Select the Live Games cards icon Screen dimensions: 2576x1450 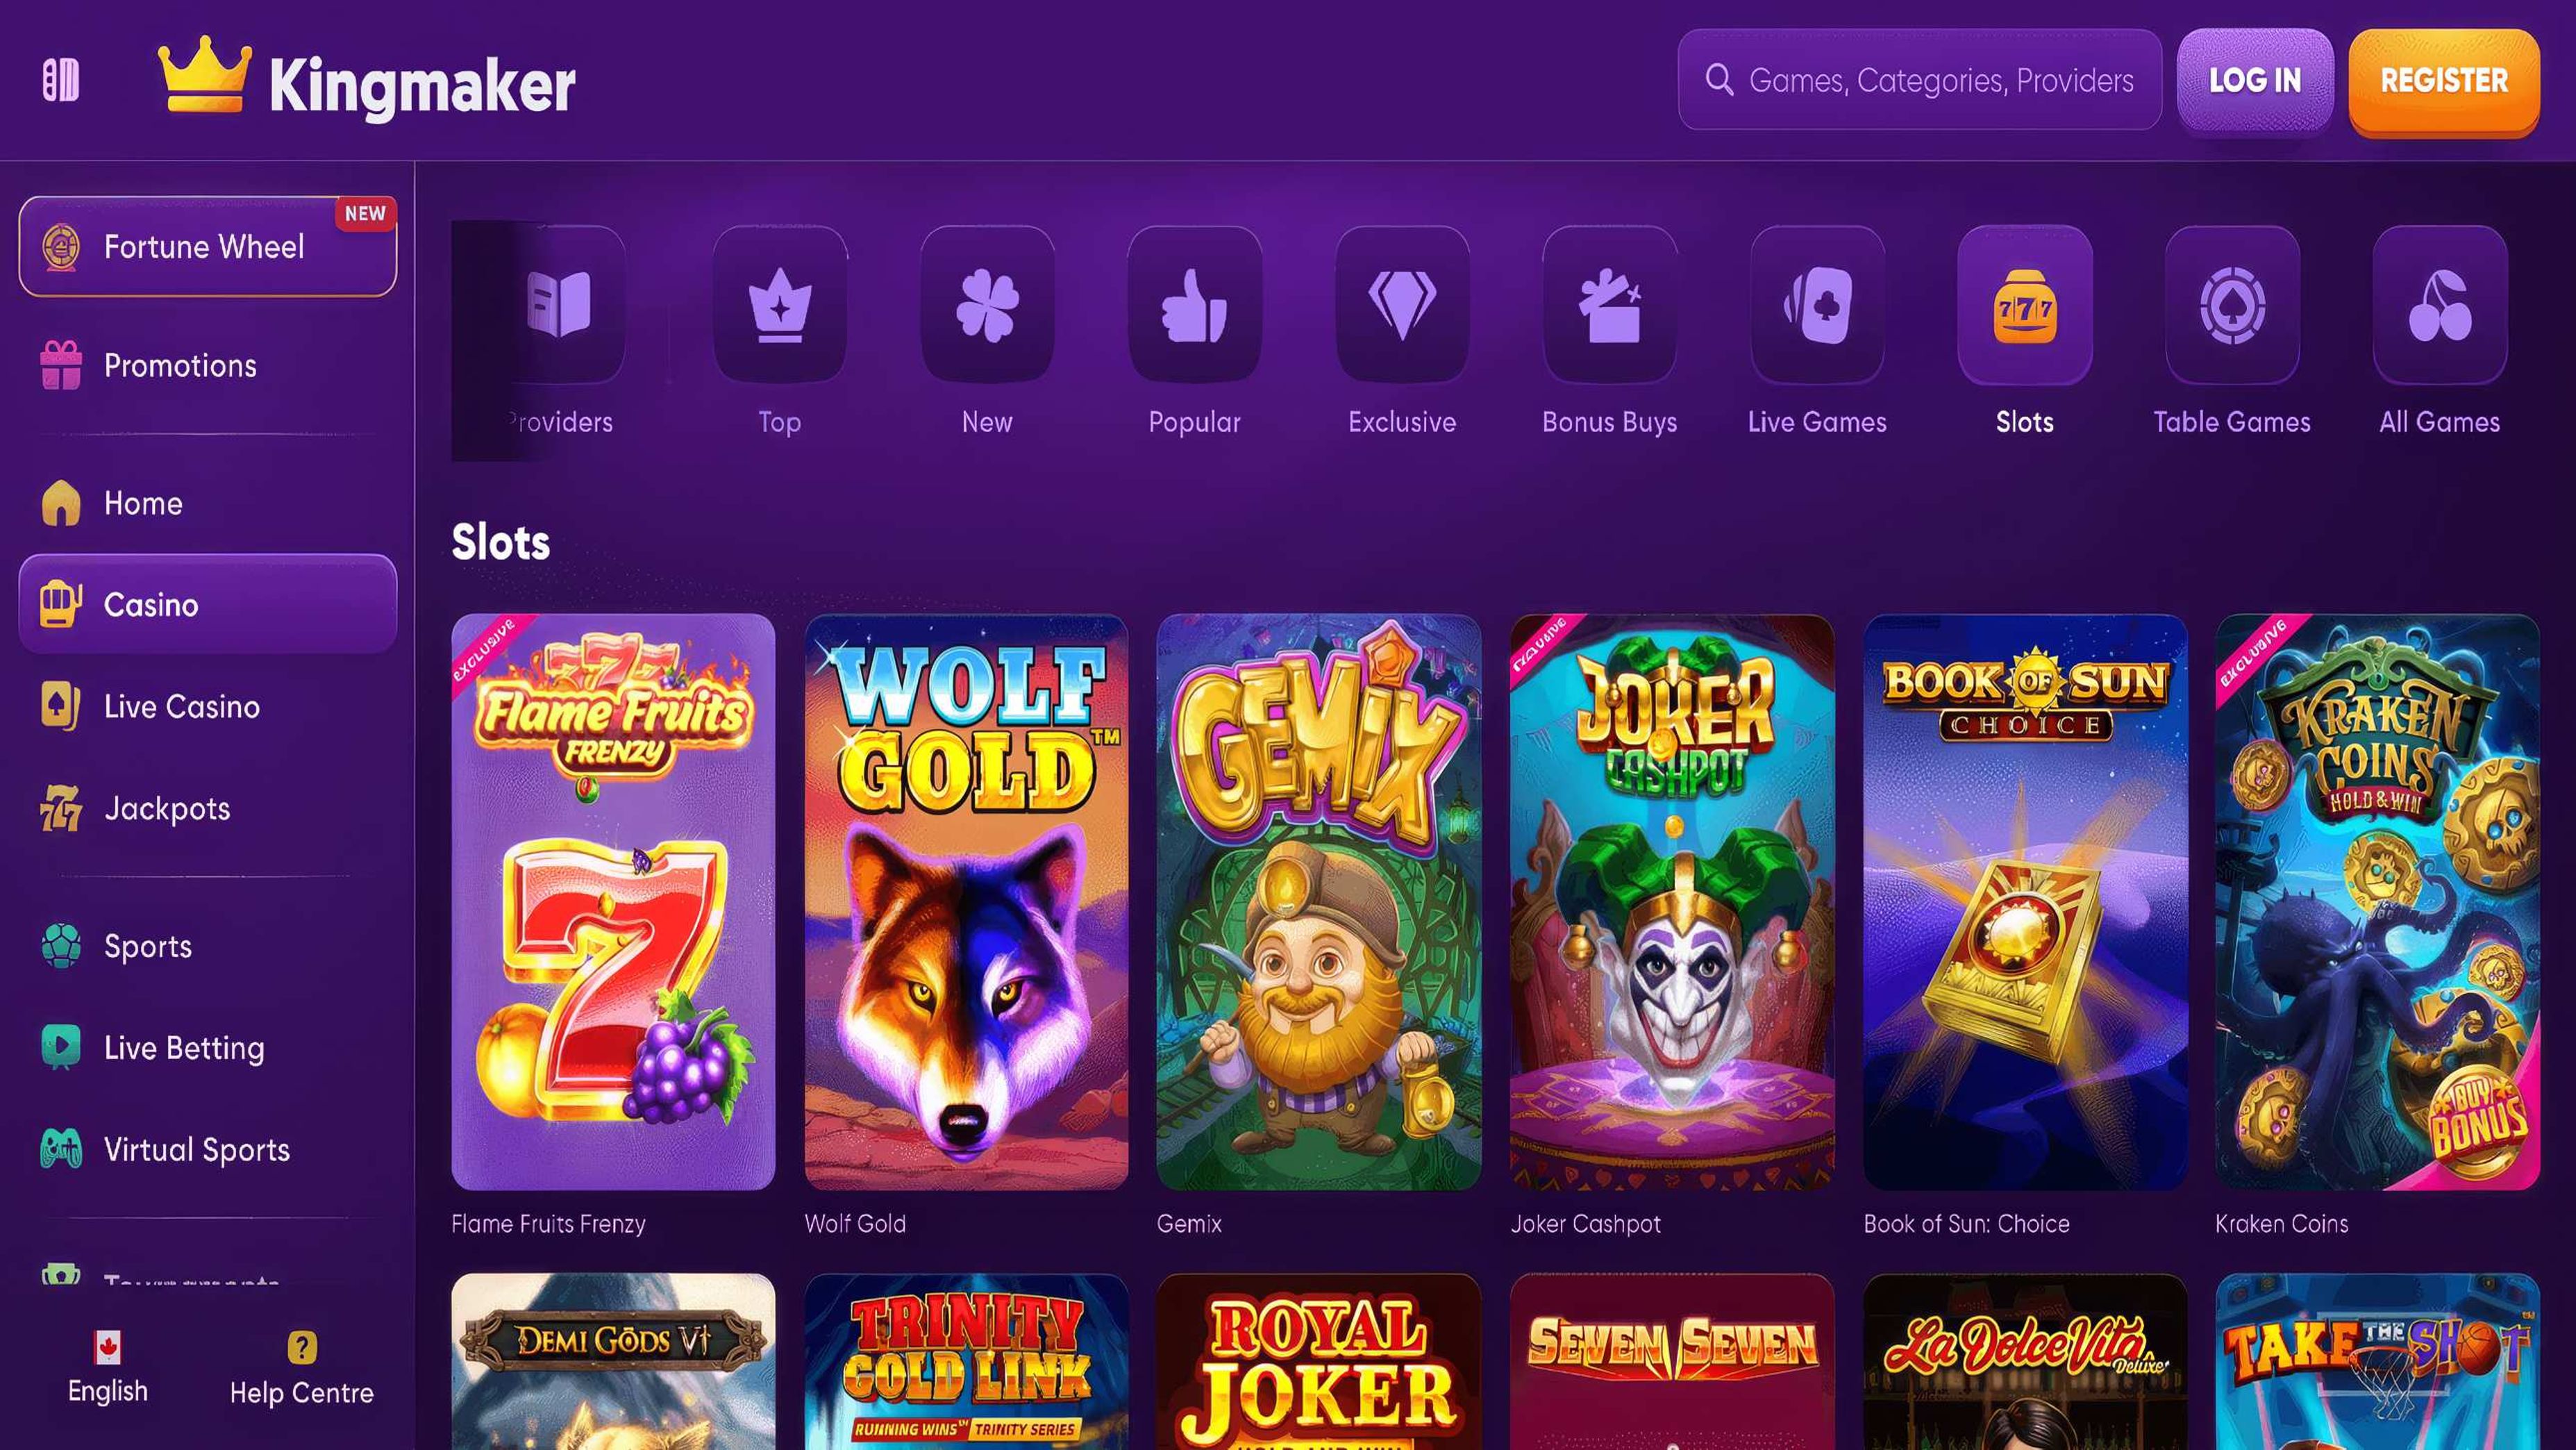1817,304
